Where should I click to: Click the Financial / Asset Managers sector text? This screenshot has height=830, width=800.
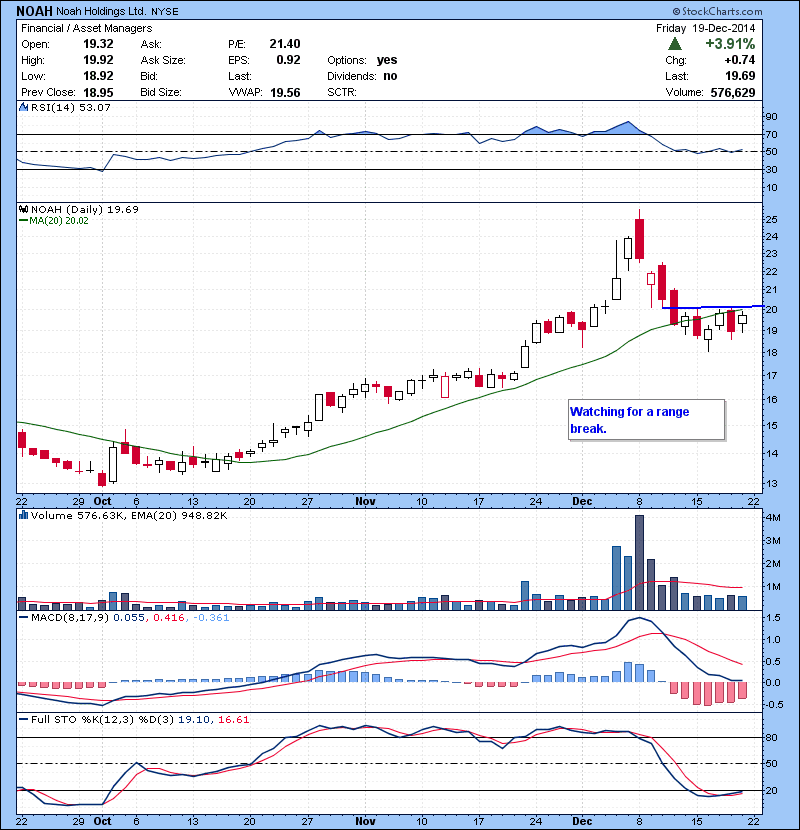tap(86, 28)
